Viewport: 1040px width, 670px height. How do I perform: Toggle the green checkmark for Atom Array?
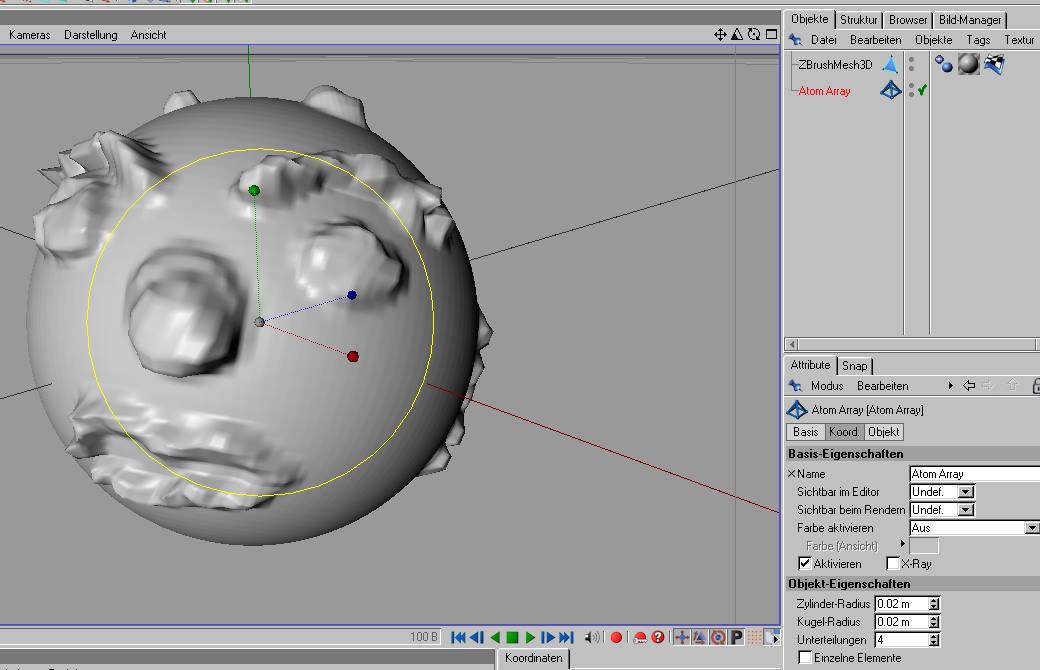[922, 91]
